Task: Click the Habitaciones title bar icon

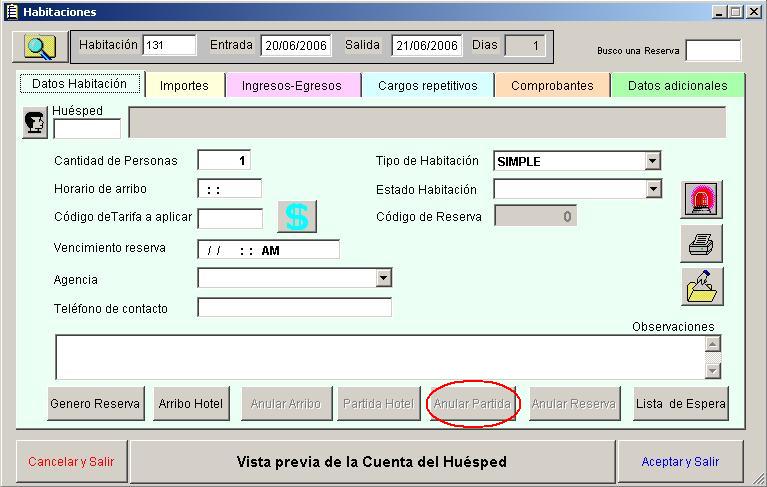Action: click(x=11, y=11)
